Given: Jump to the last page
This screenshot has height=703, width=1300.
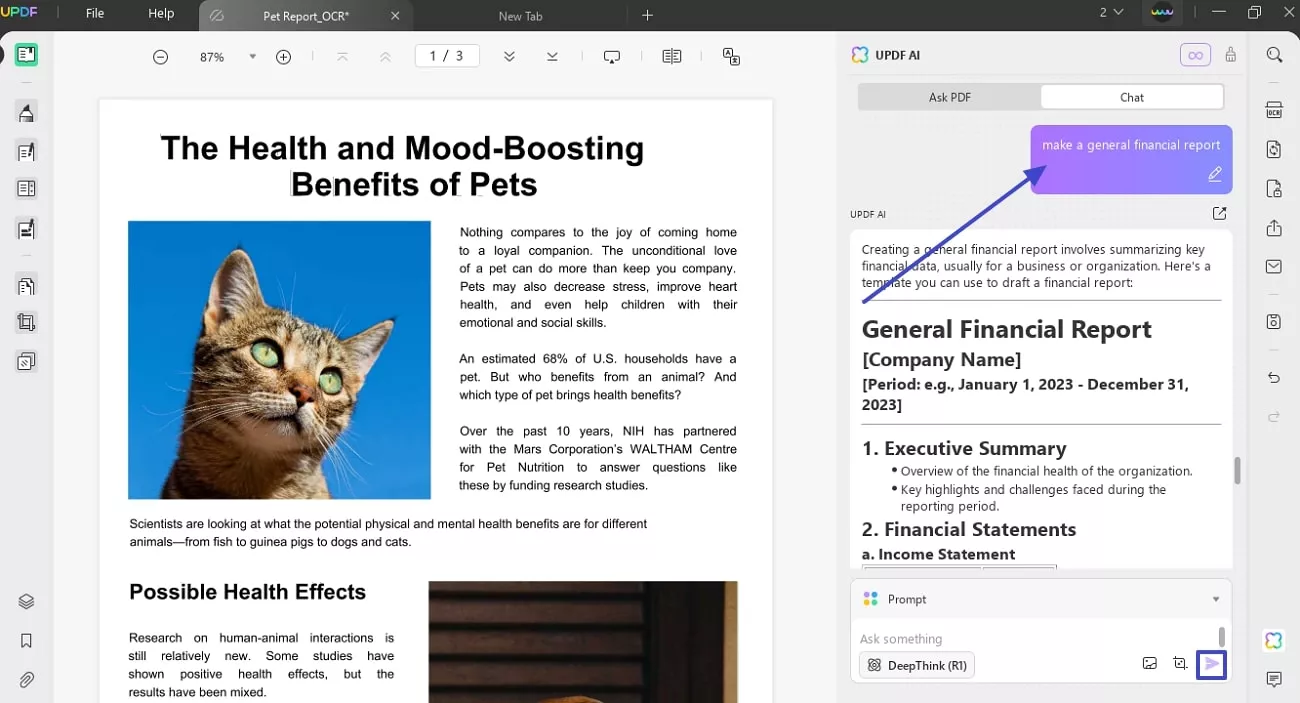Looking at the screenshot, I should coord(552,57).
